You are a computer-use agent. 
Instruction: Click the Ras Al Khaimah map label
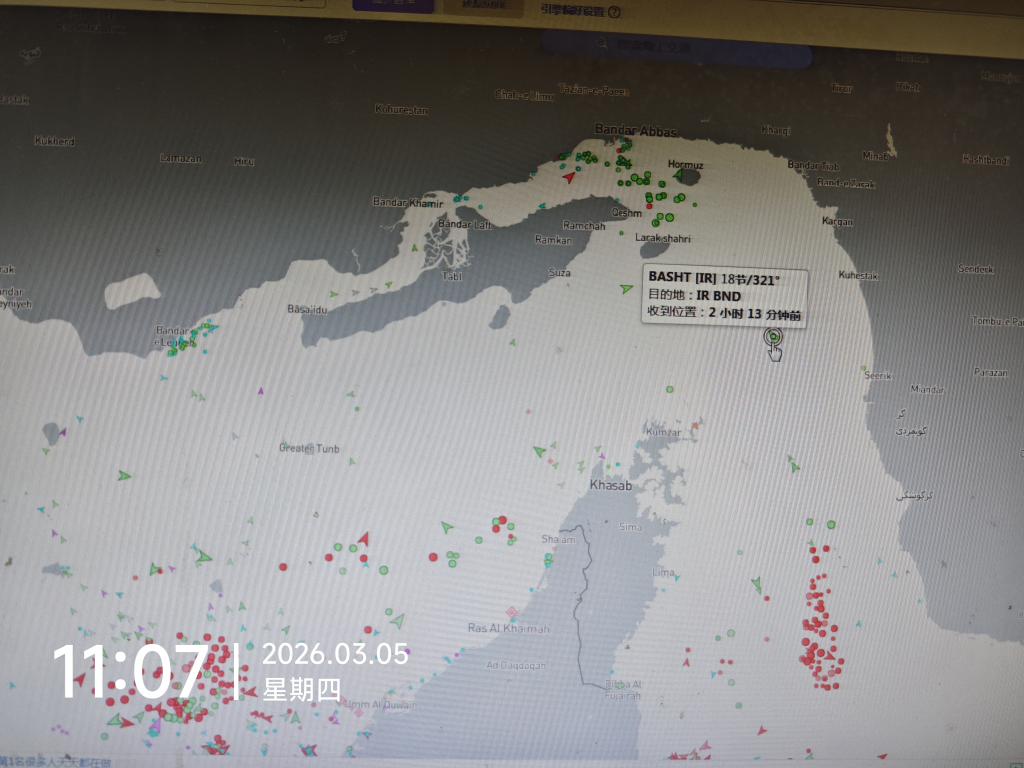[x=509, y=628]
